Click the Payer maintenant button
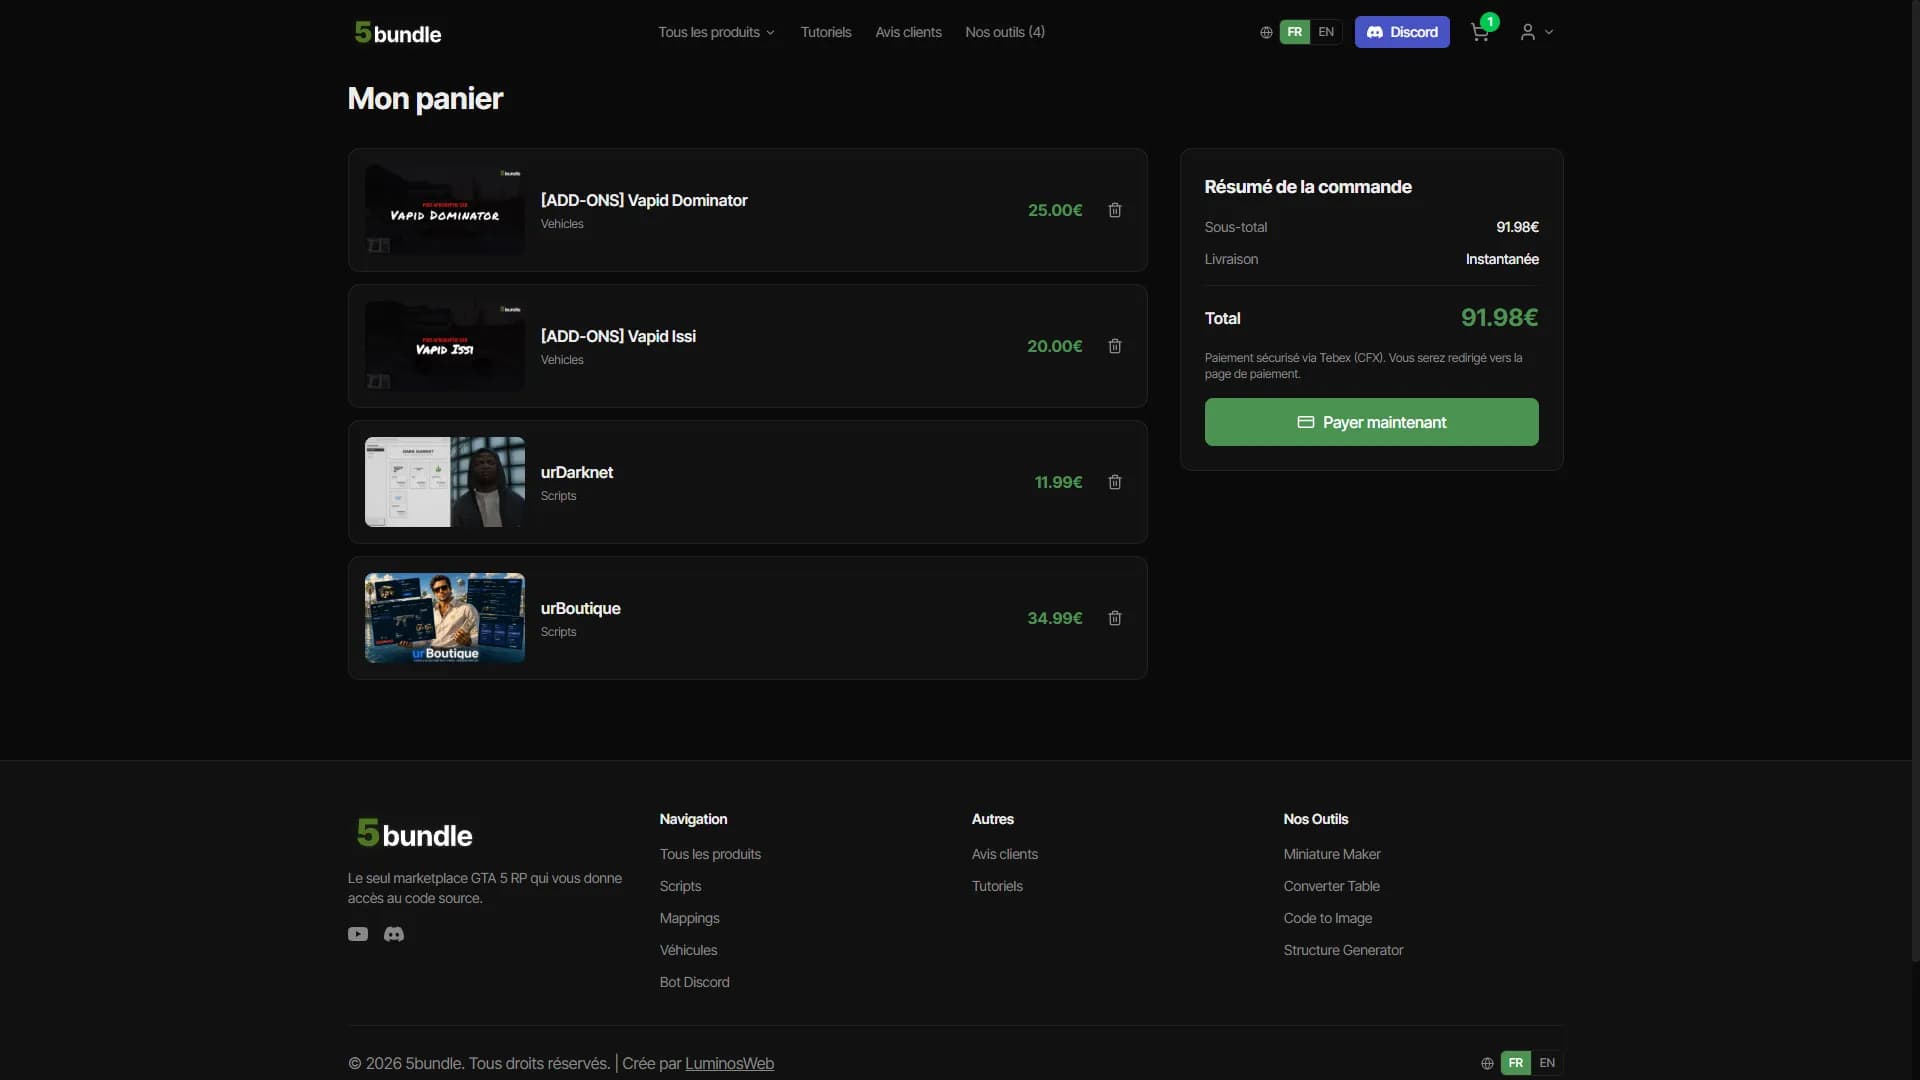1920x1080 pixels. [1371, 422]
